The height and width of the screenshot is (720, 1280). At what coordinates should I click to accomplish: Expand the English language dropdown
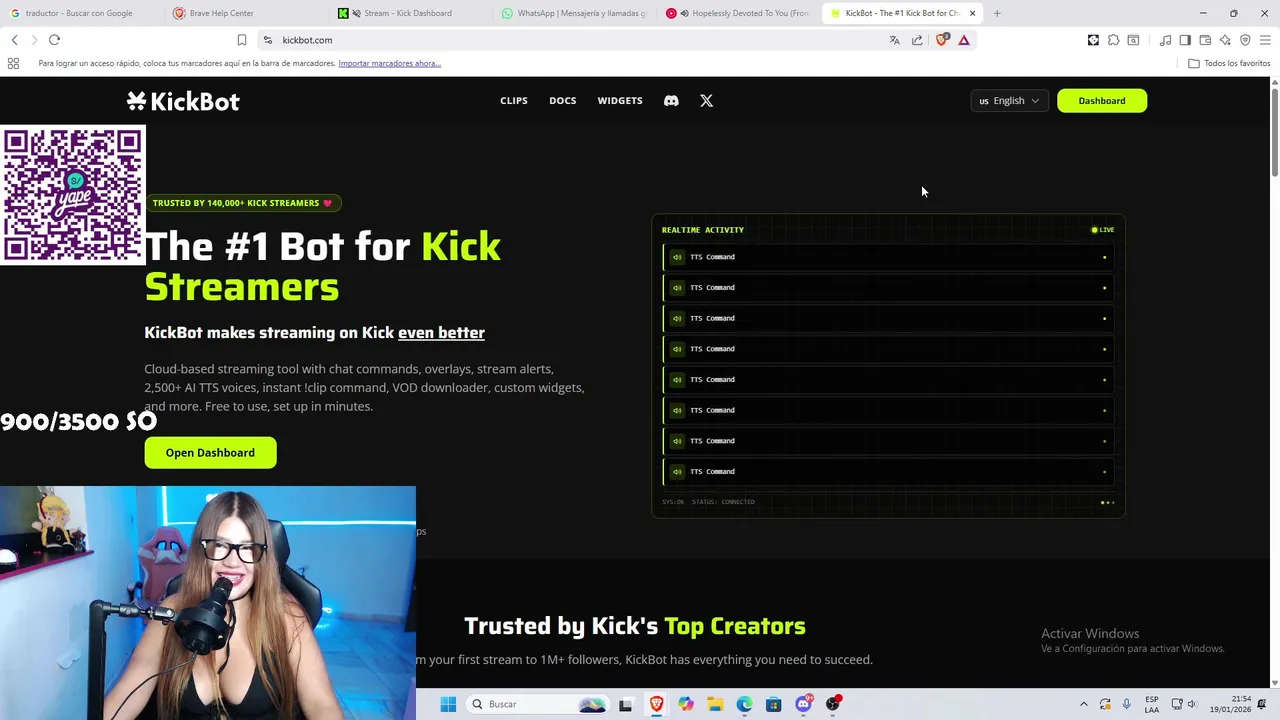pos(1009,101)
